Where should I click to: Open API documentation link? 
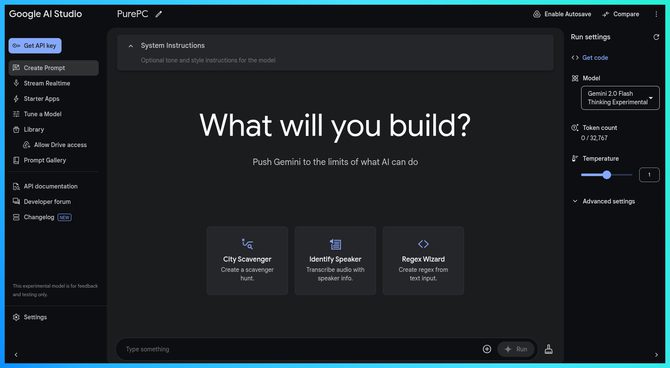click(50, 186)
